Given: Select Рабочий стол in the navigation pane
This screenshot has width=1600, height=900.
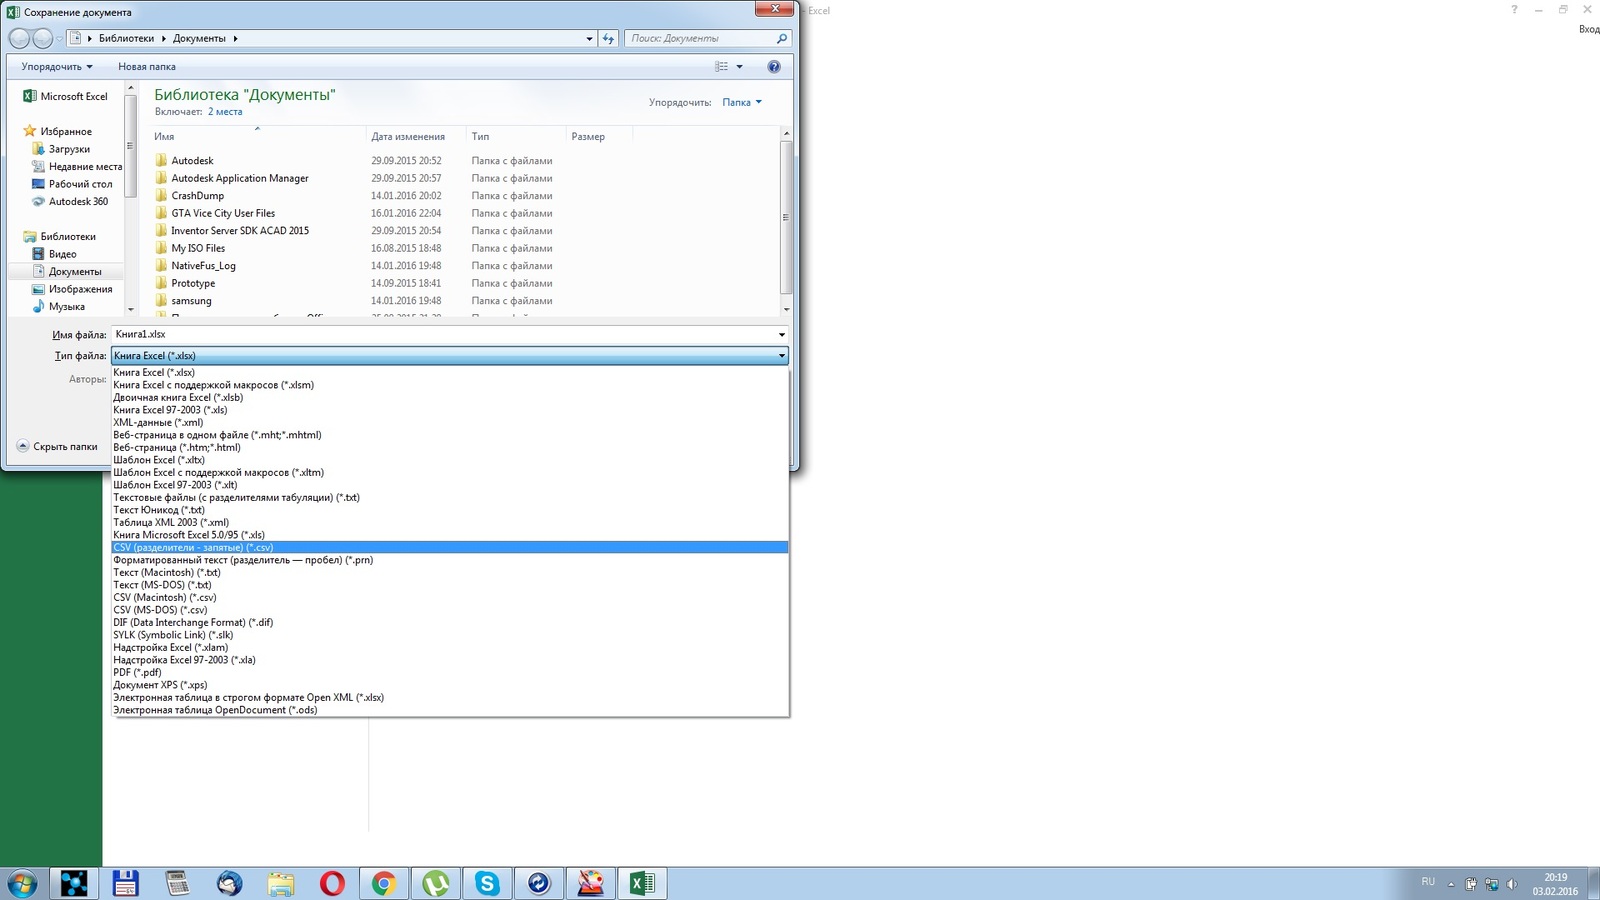Looking at the screenshot, I should pyautogui.click(x=80, y=184).
